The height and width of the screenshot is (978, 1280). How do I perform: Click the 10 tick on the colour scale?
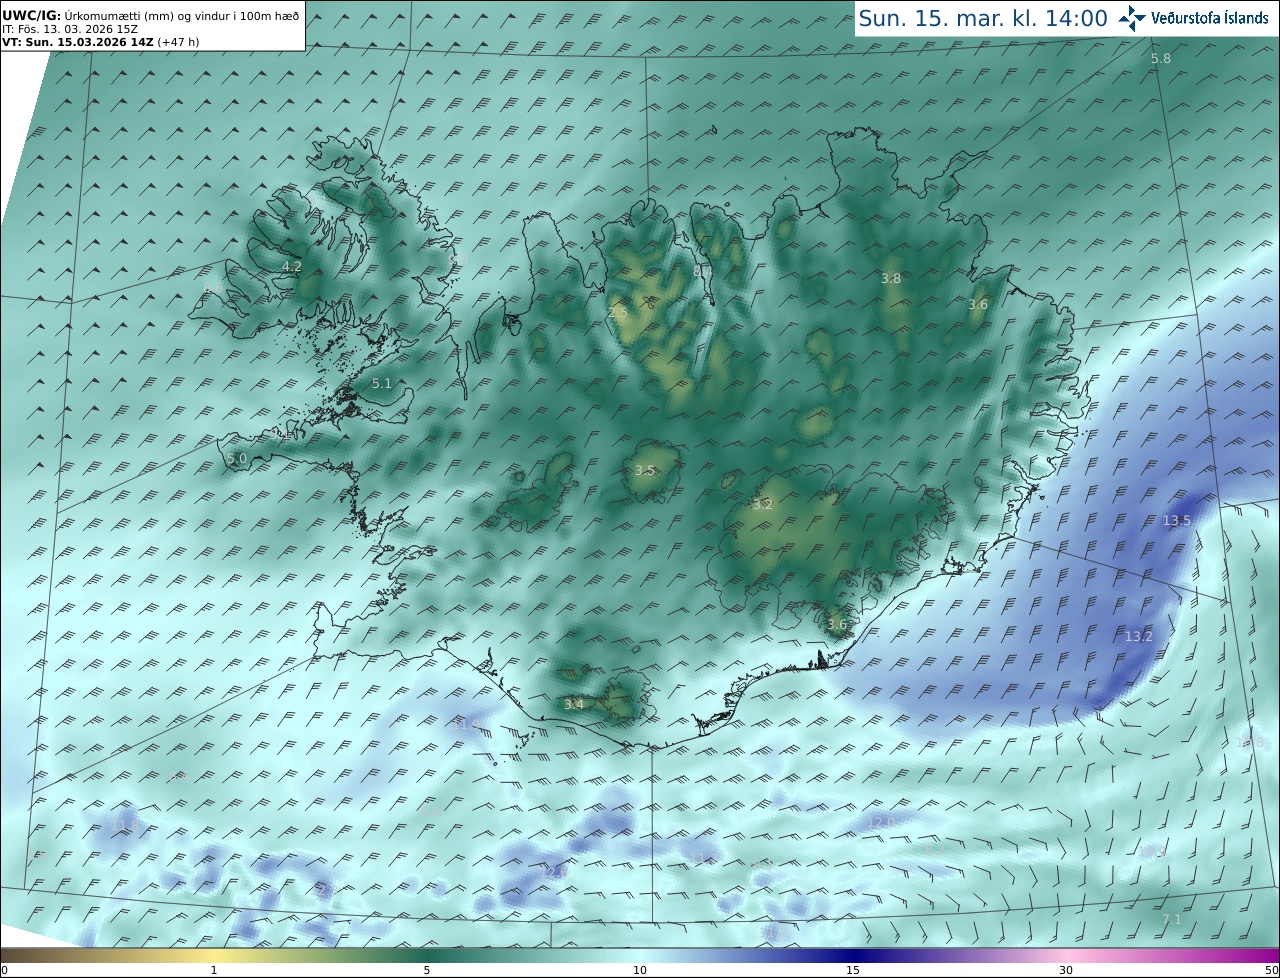click(640, 970)
